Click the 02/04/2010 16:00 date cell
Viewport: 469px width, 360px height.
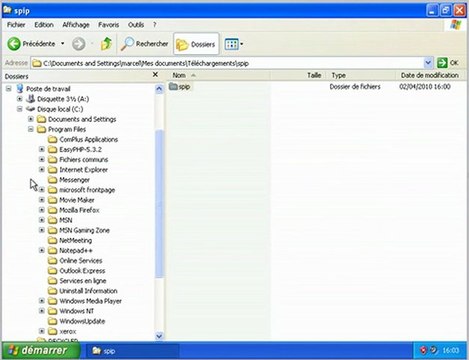425,87
